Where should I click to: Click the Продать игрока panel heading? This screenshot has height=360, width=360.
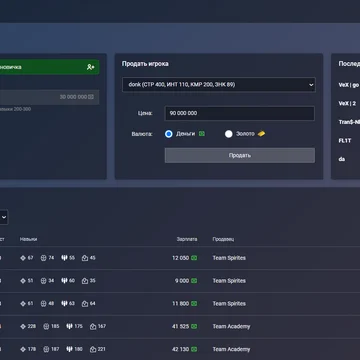pyautogui.click(x=145, y=64)
